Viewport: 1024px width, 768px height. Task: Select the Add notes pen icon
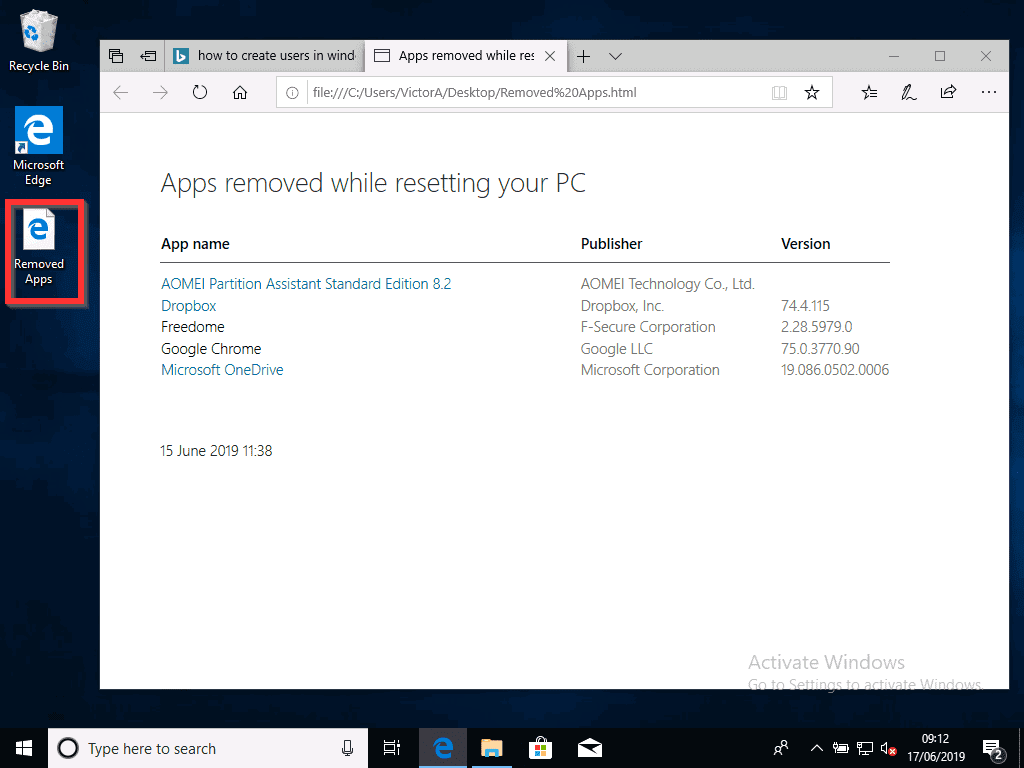(908, 93)
